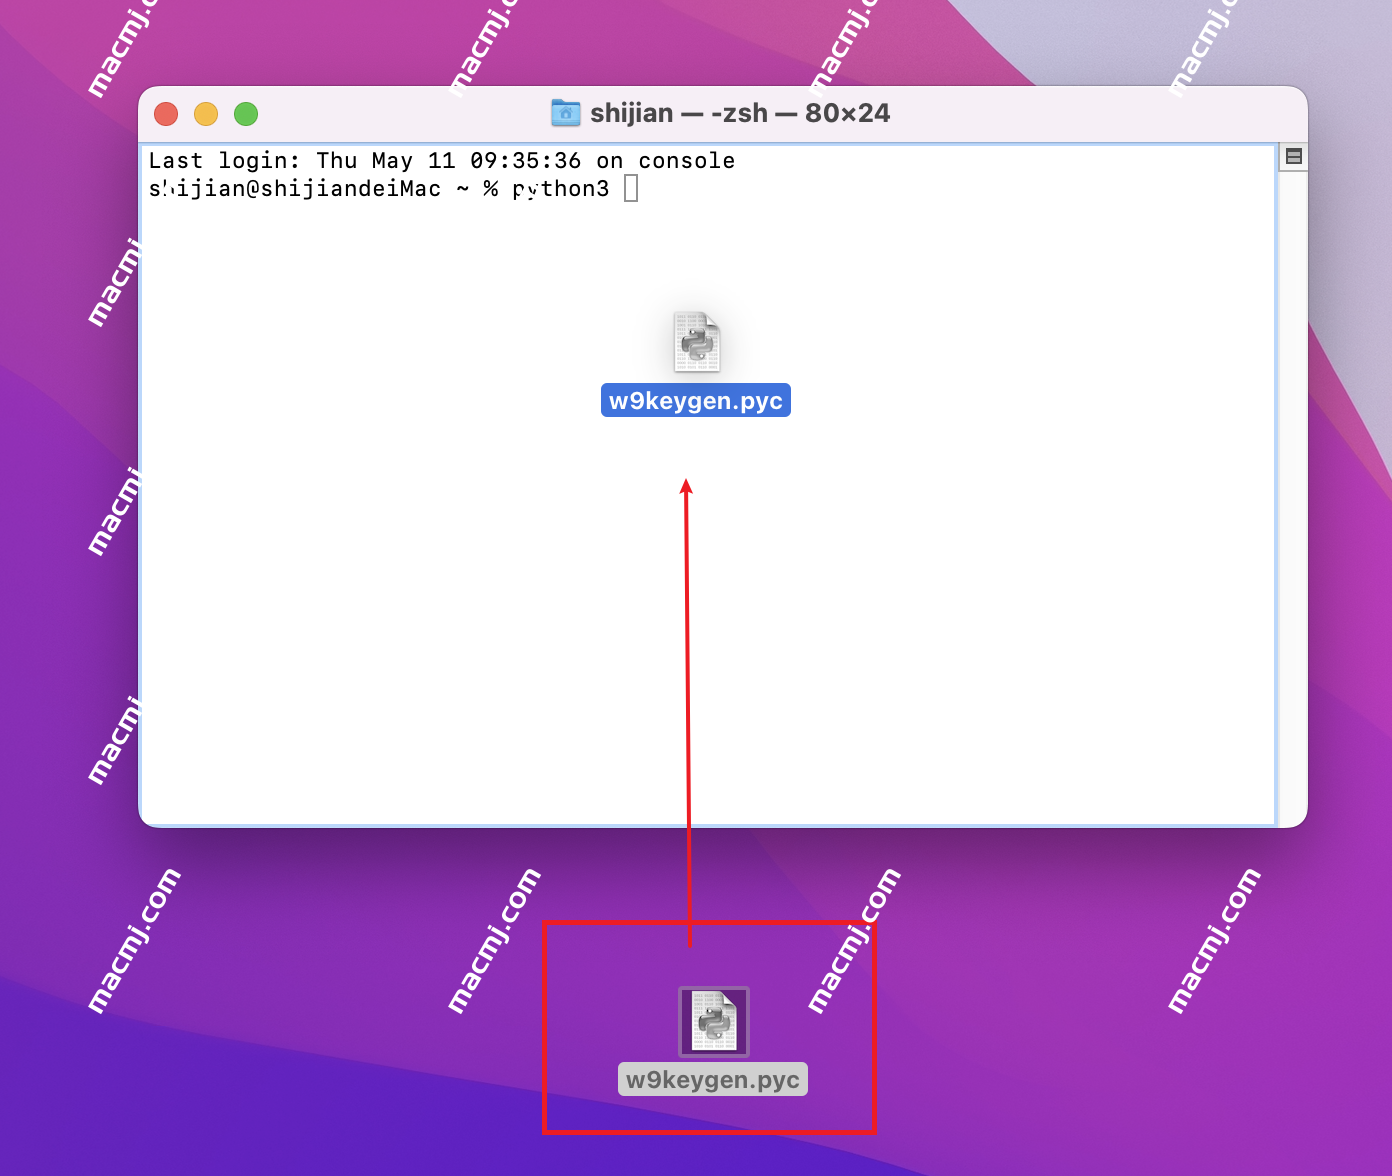Click the Last login line in Terminal

pos(442,161)
